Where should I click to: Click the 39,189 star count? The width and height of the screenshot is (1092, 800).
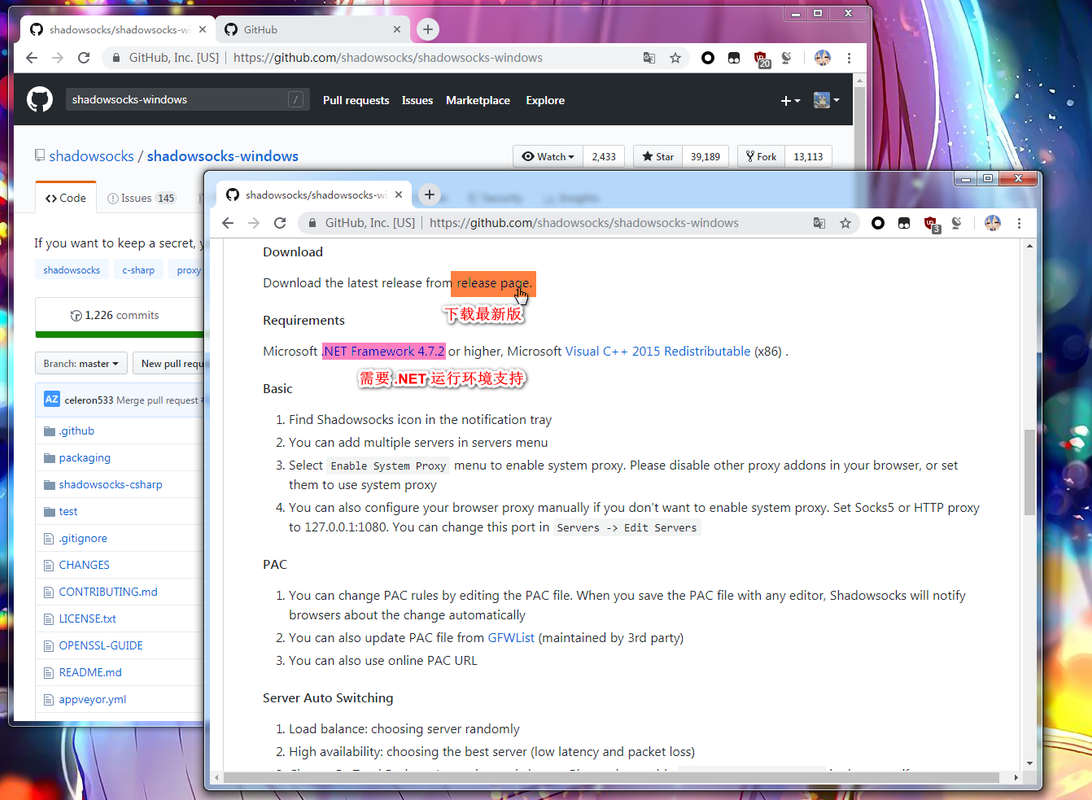705,157
